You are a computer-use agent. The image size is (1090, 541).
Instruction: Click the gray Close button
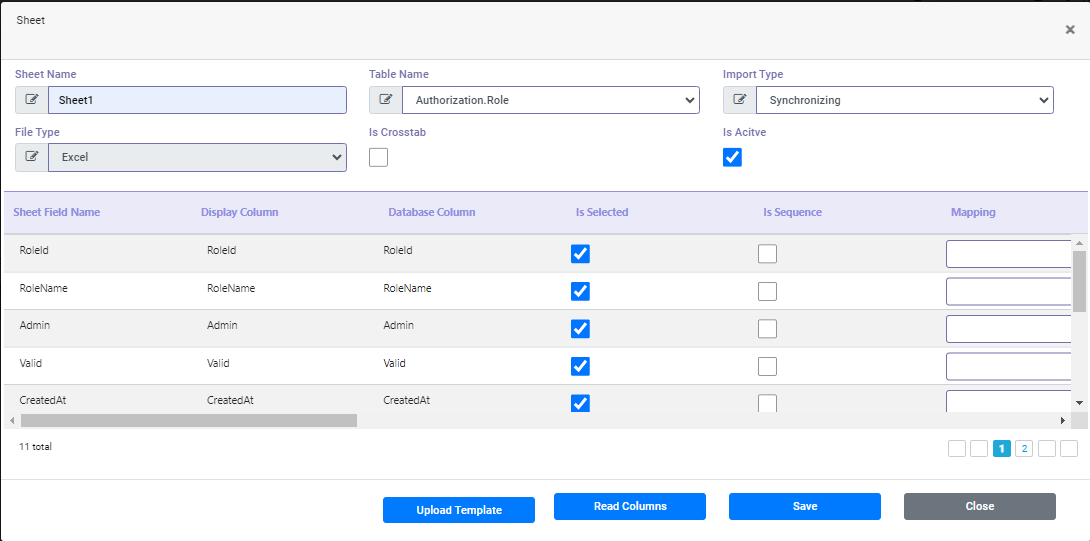[x=980, y=506]
